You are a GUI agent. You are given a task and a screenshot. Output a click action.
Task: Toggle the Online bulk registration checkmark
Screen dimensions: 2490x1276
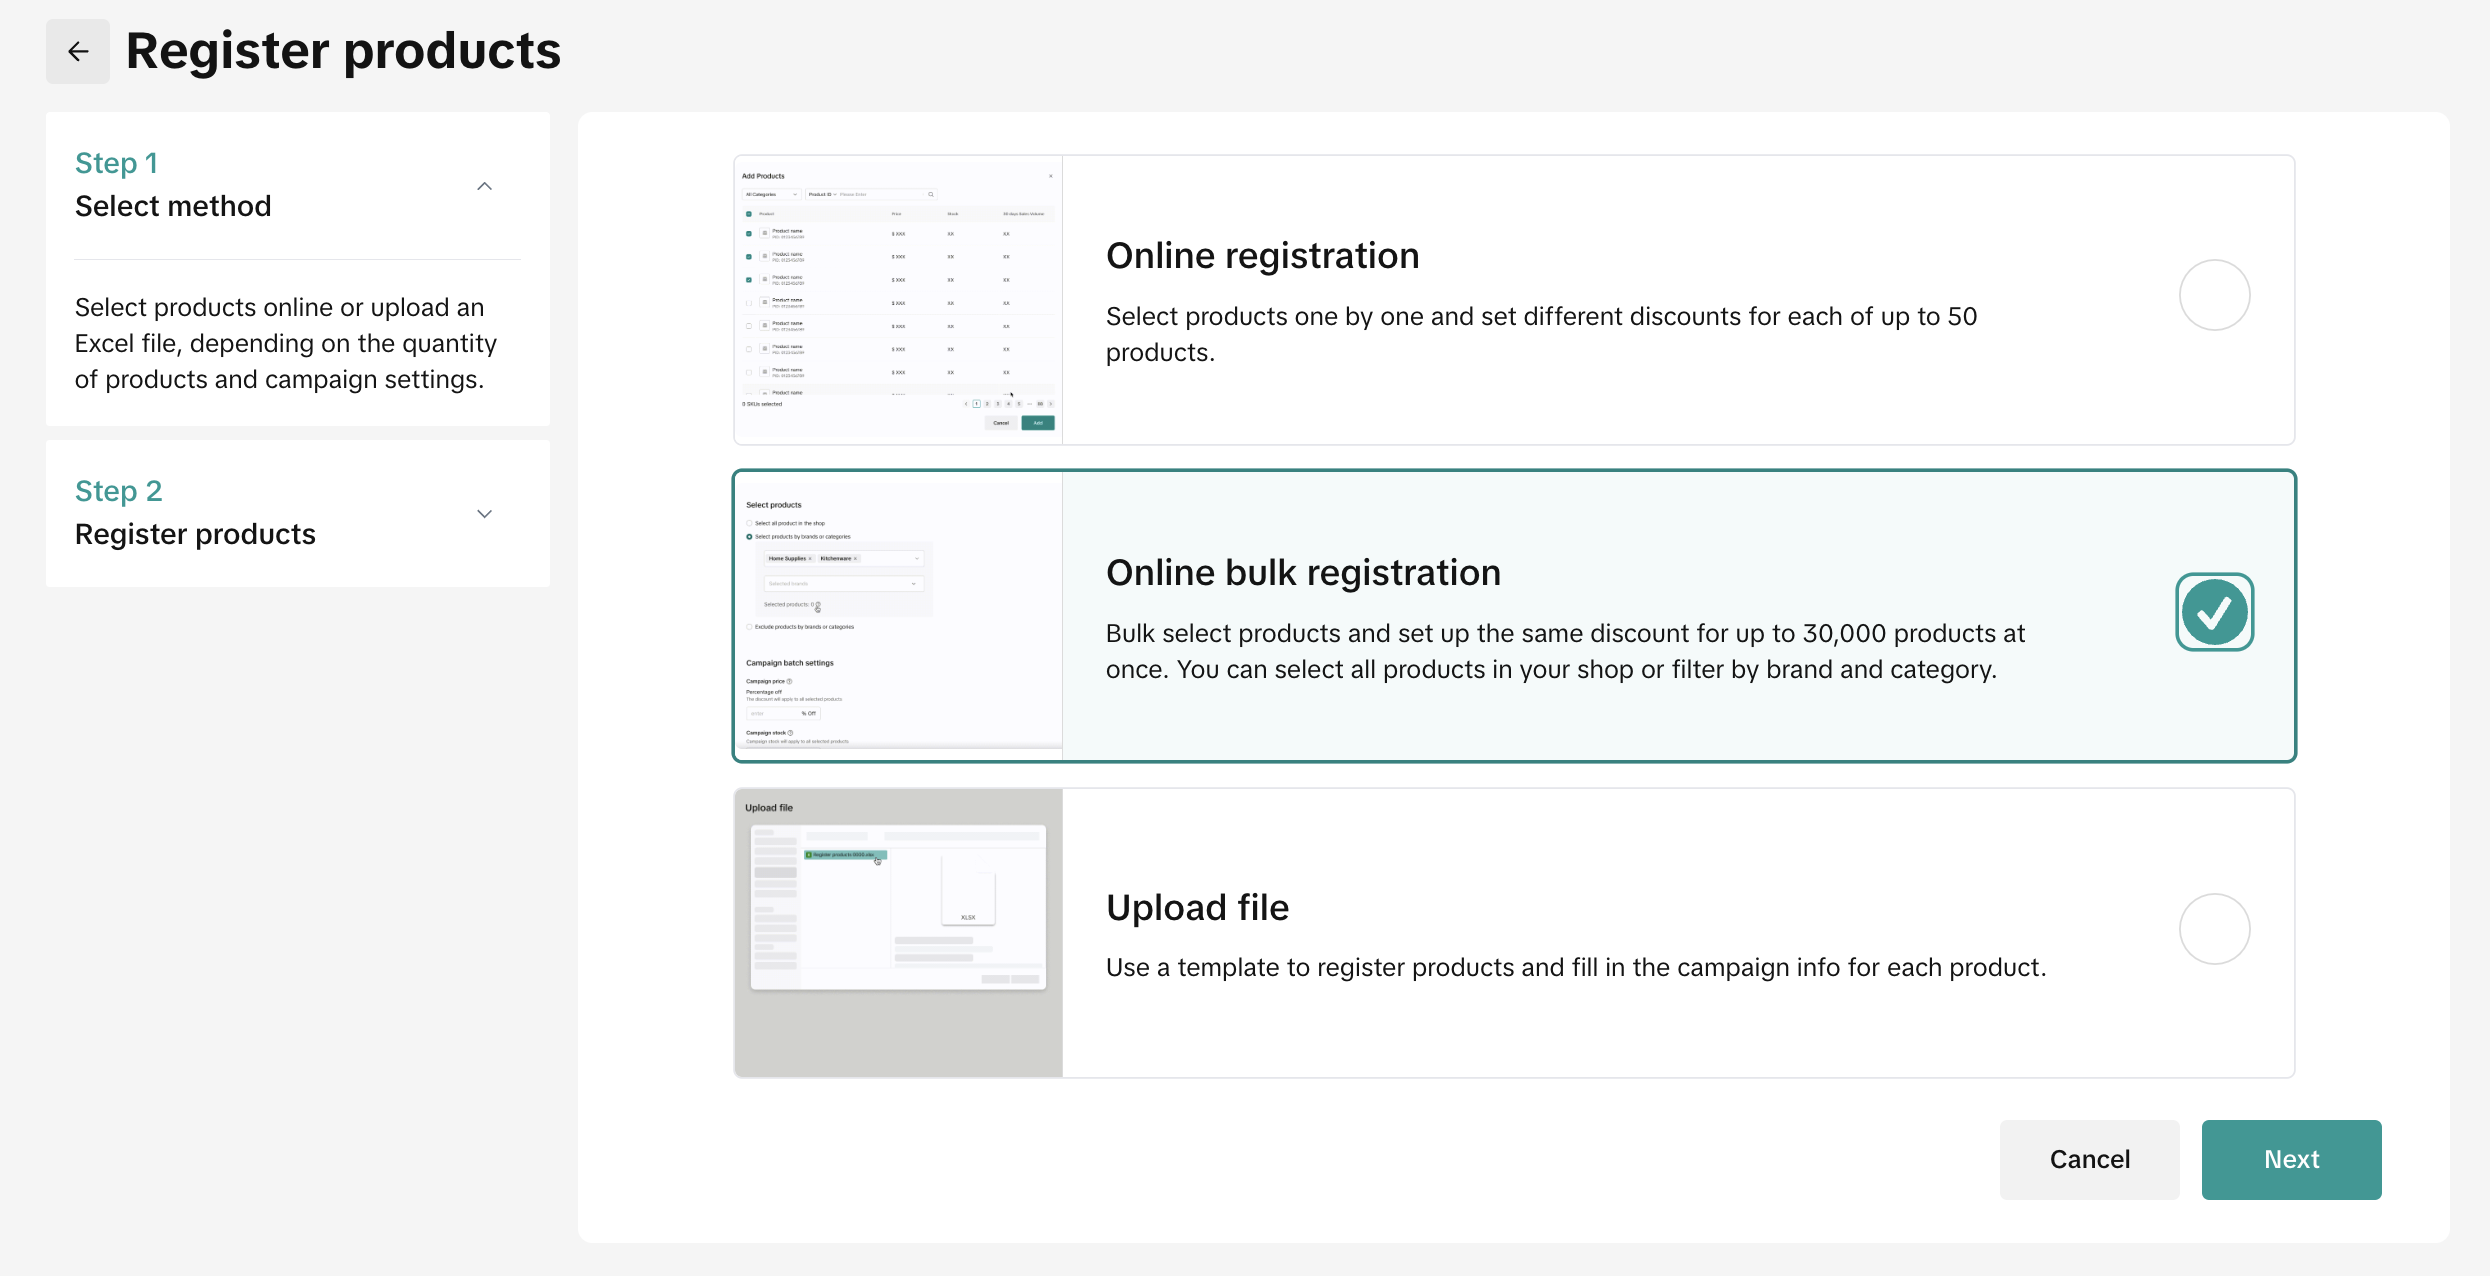click(x=2214, y=612)
